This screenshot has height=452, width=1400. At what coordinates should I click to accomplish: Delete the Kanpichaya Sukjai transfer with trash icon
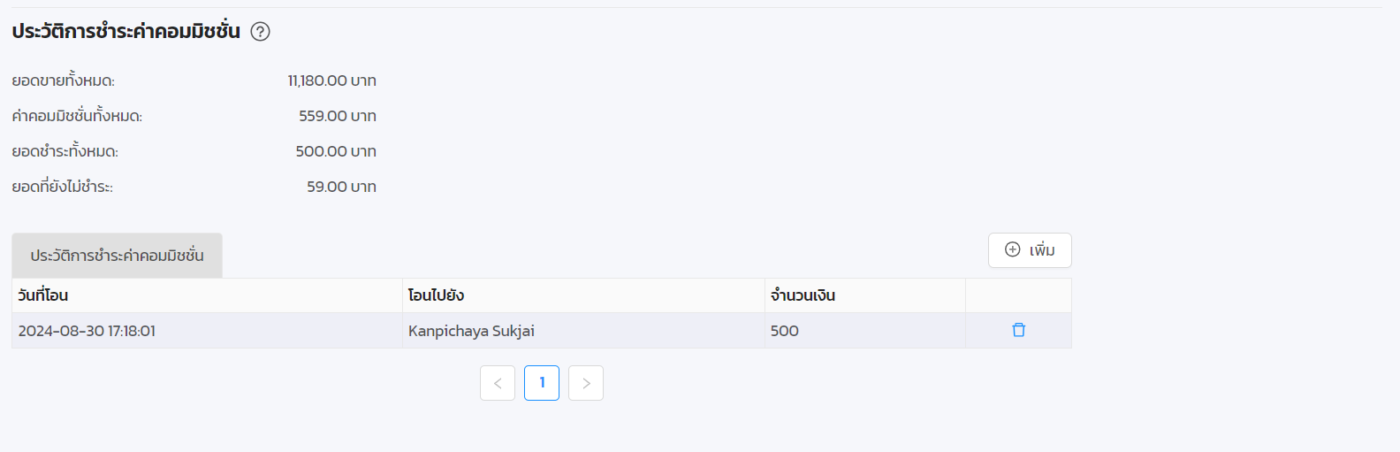tap(1018, 330)
